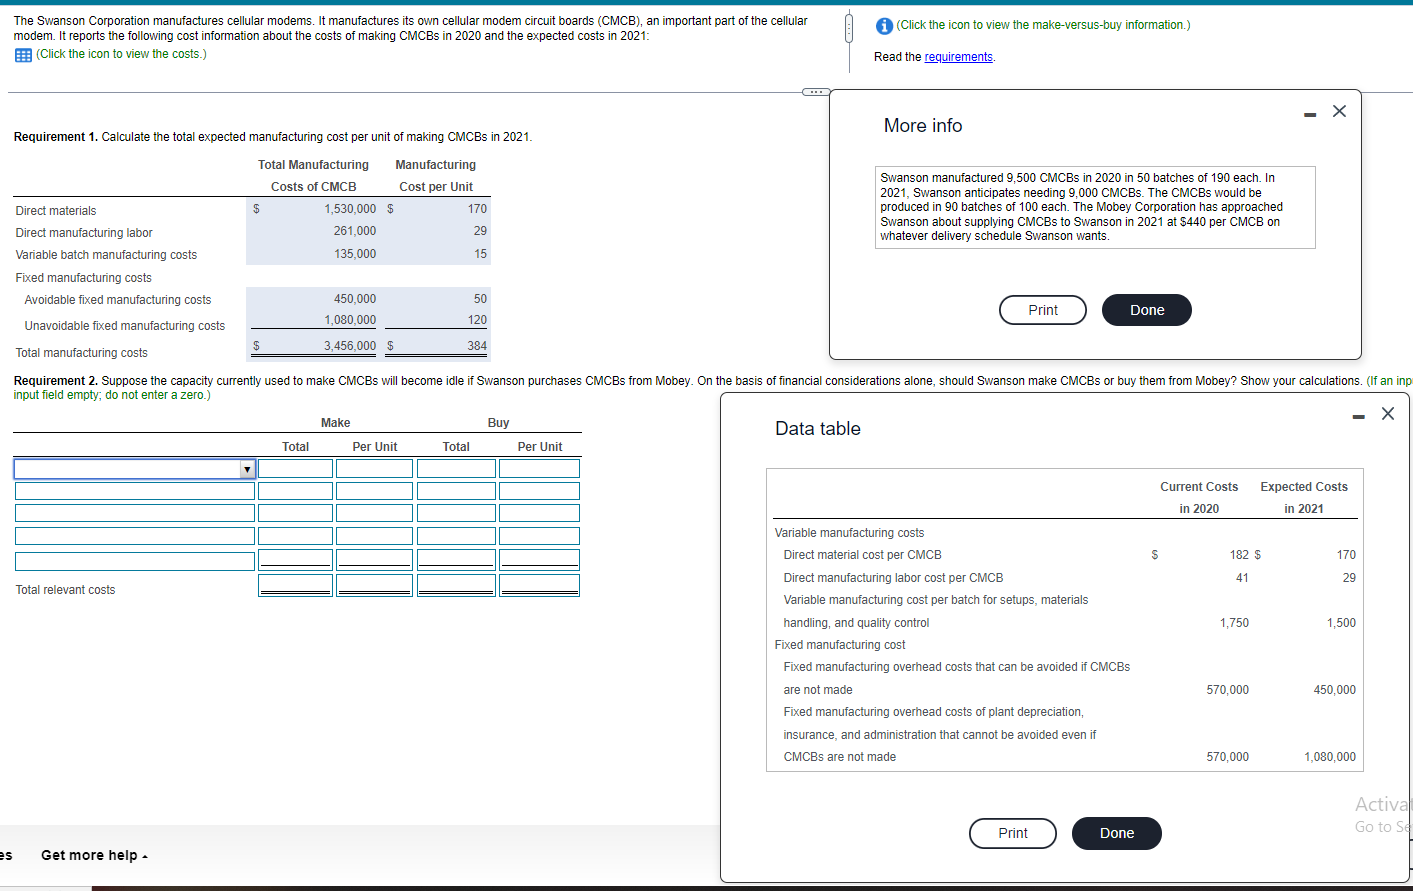The height and width of the screenshot is (891, 1413).
Task: Click the Make column group header
Action: click(336, 423)
